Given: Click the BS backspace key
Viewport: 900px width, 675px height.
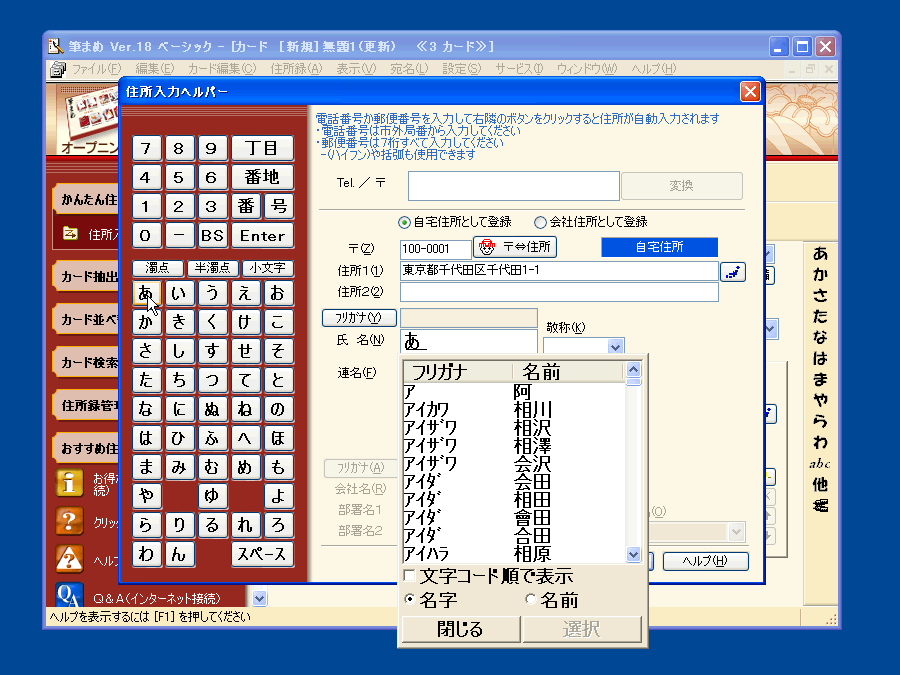Looking at the screenshot, I should (212, 235).
